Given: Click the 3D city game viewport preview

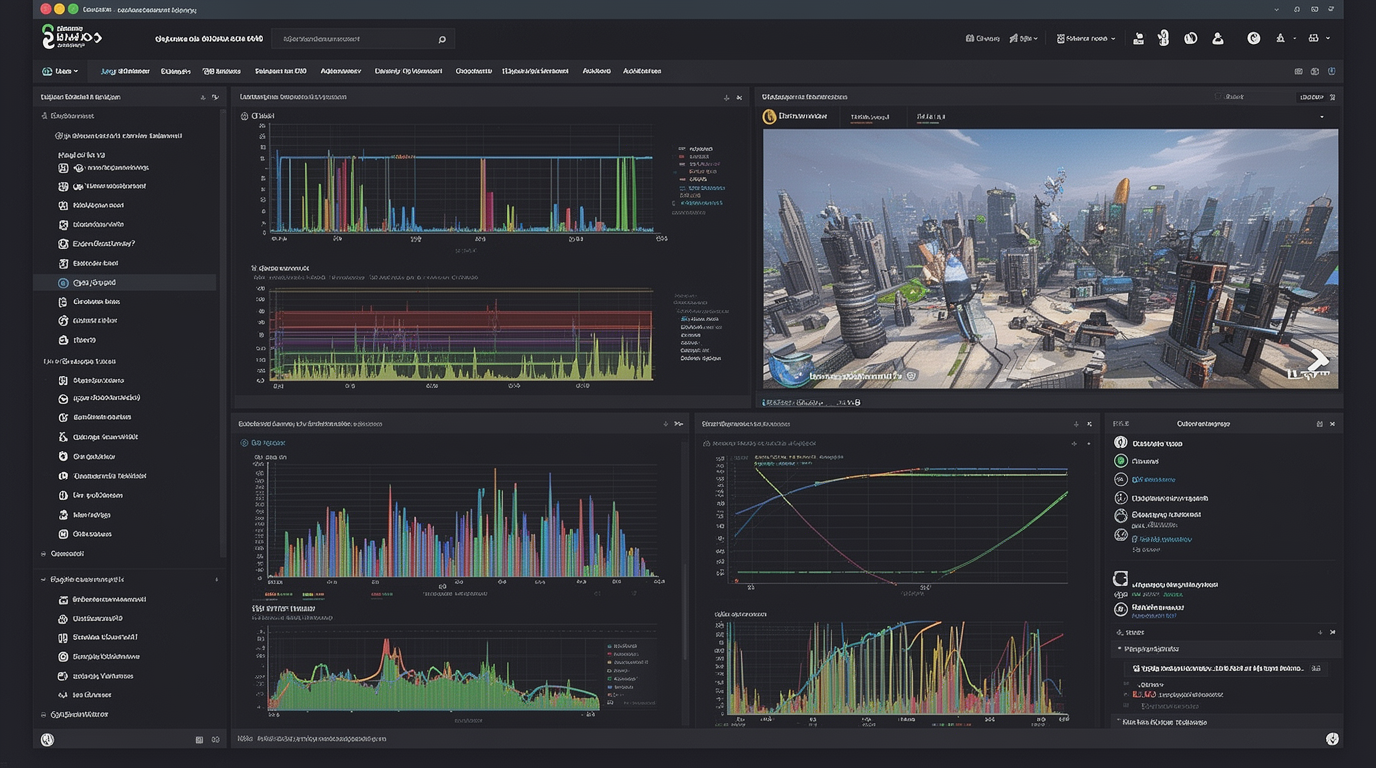Looking at the screenshot, I should tap(1050, 258).
